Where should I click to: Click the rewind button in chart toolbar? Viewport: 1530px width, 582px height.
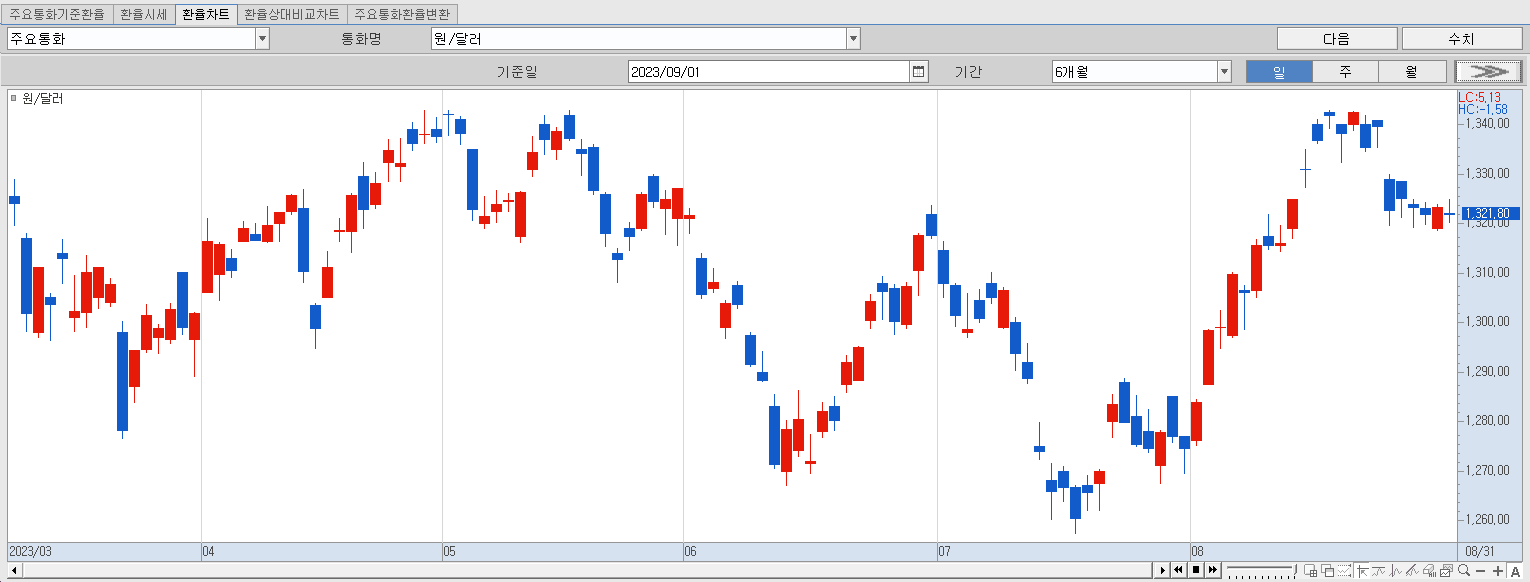pos(1178,570)
